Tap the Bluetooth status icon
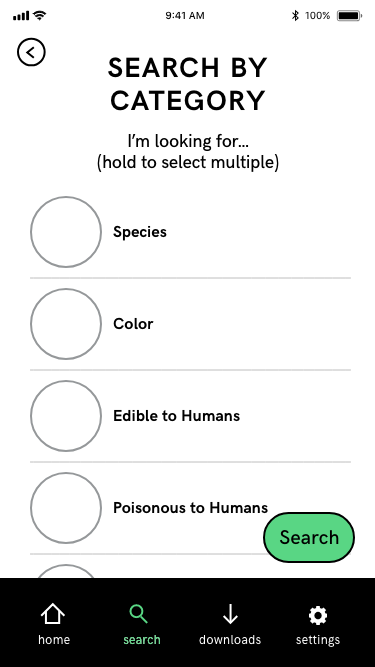The image size is (375, 667). tap(295, 16)
